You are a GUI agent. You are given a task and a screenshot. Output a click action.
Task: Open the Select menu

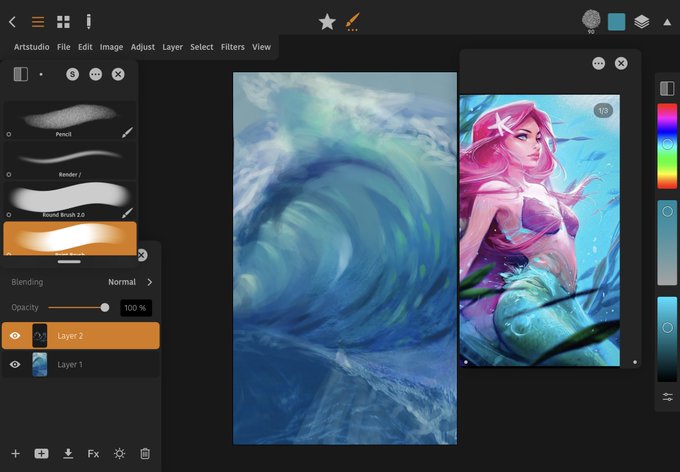[x=202, y=47]
